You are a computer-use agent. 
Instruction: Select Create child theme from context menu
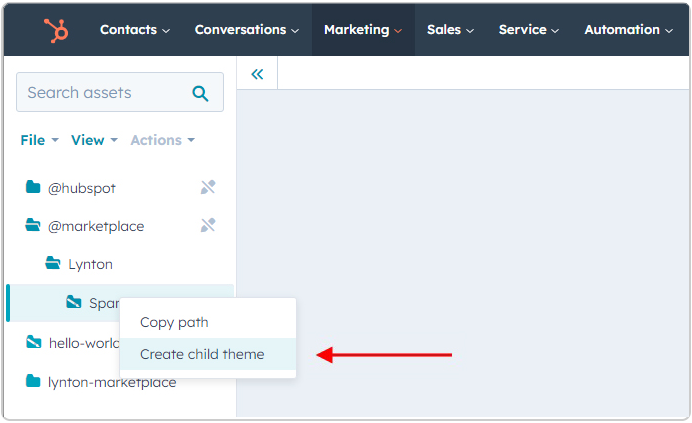(202, 354)
